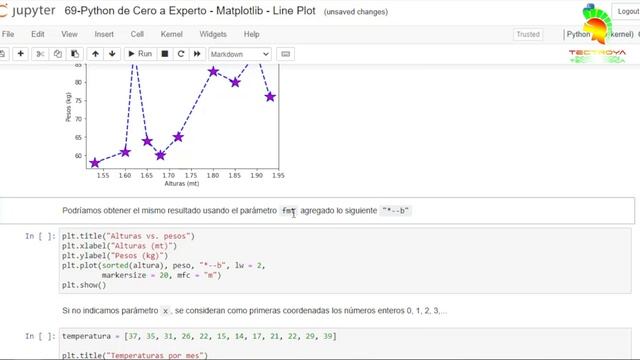The width and height of the screenshot is (640, 360).
Task: Click the Logout button
Action: (x=627, y=11)
